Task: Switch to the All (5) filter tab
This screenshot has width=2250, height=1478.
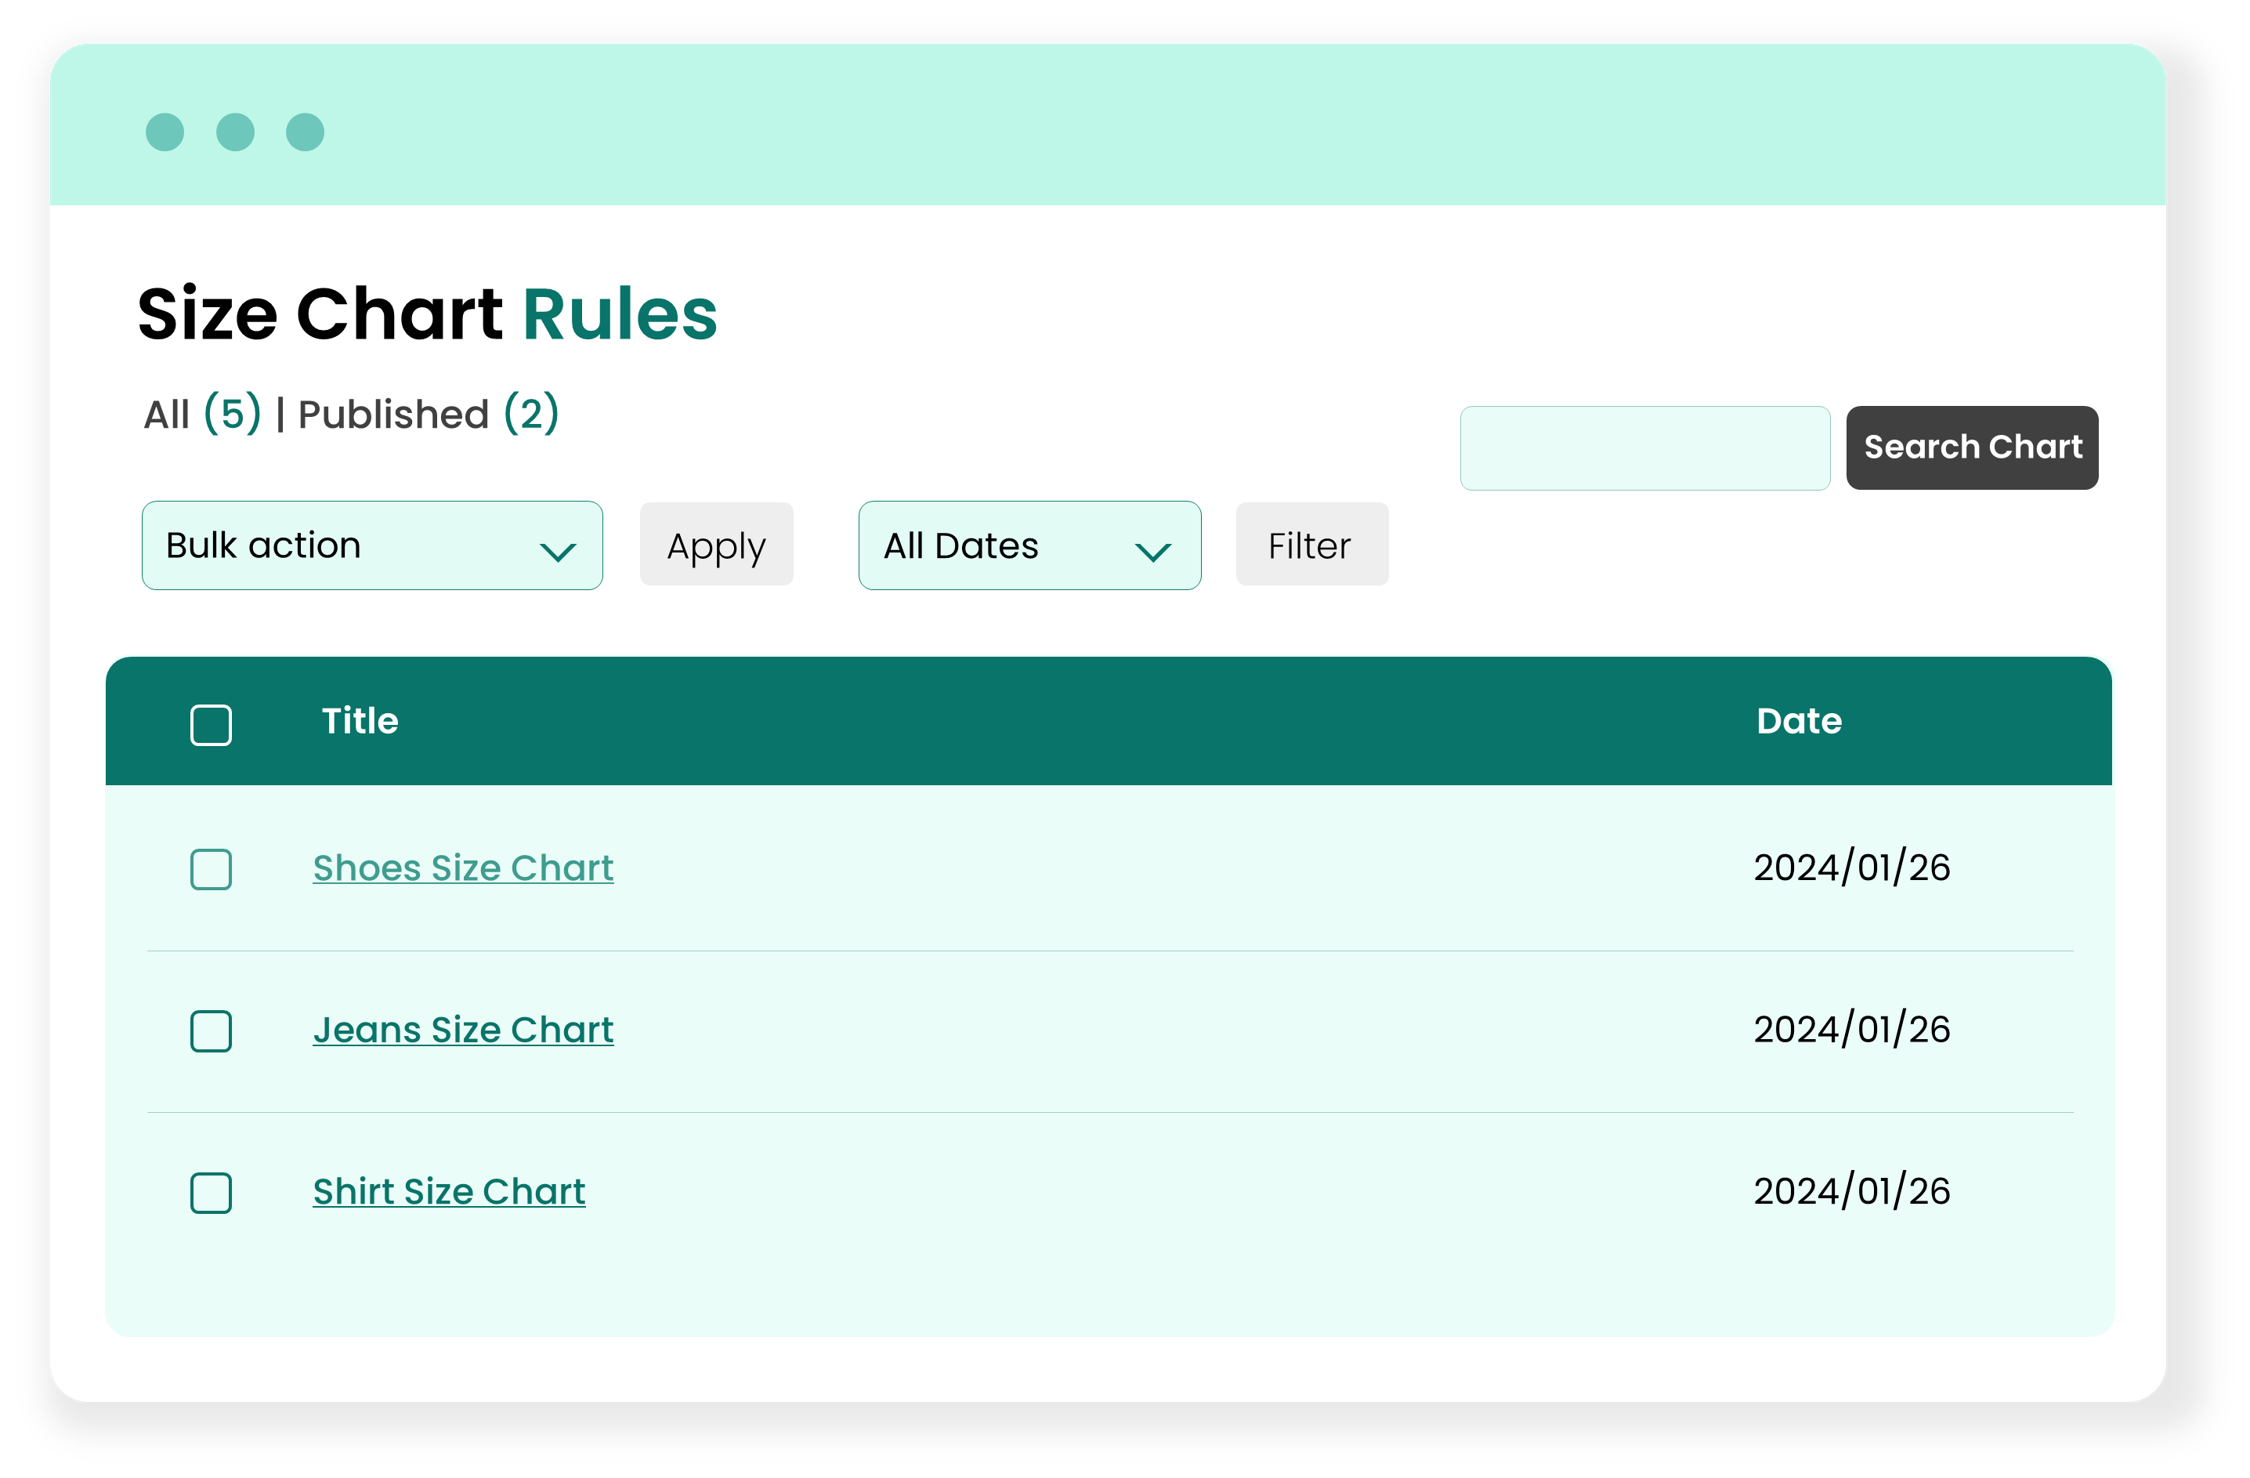Action: [202, 414]
